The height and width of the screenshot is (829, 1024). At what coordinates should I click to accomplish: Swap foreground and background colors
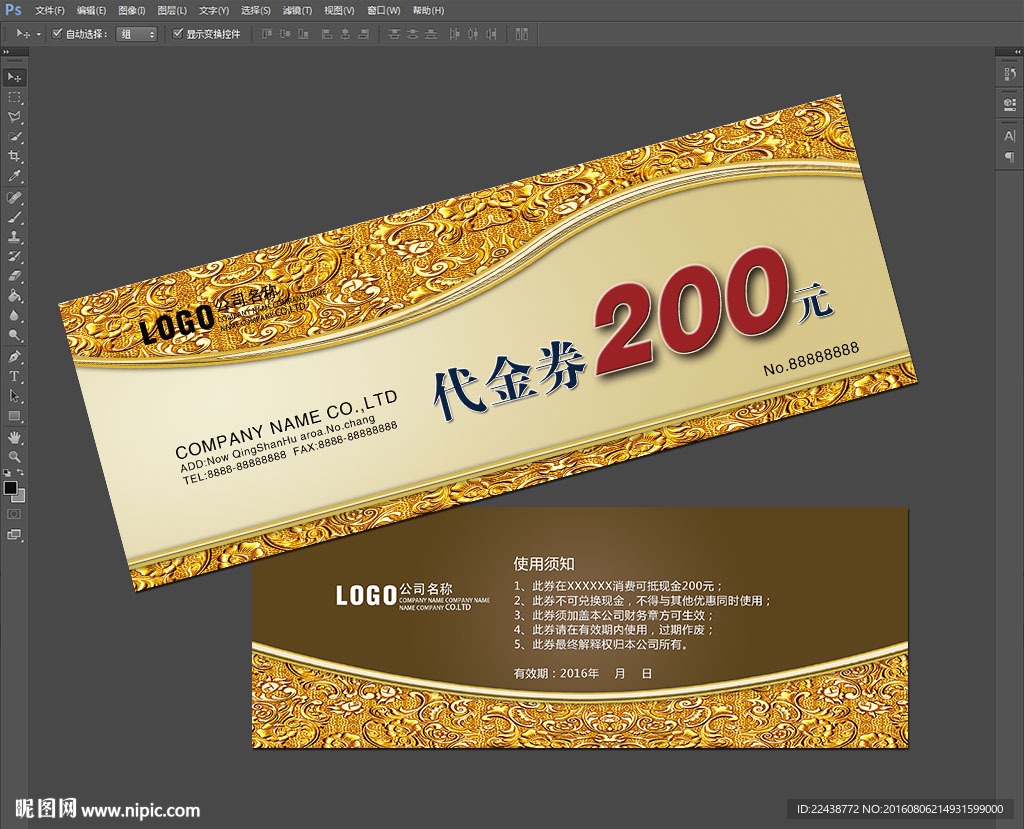click(21, 472)
